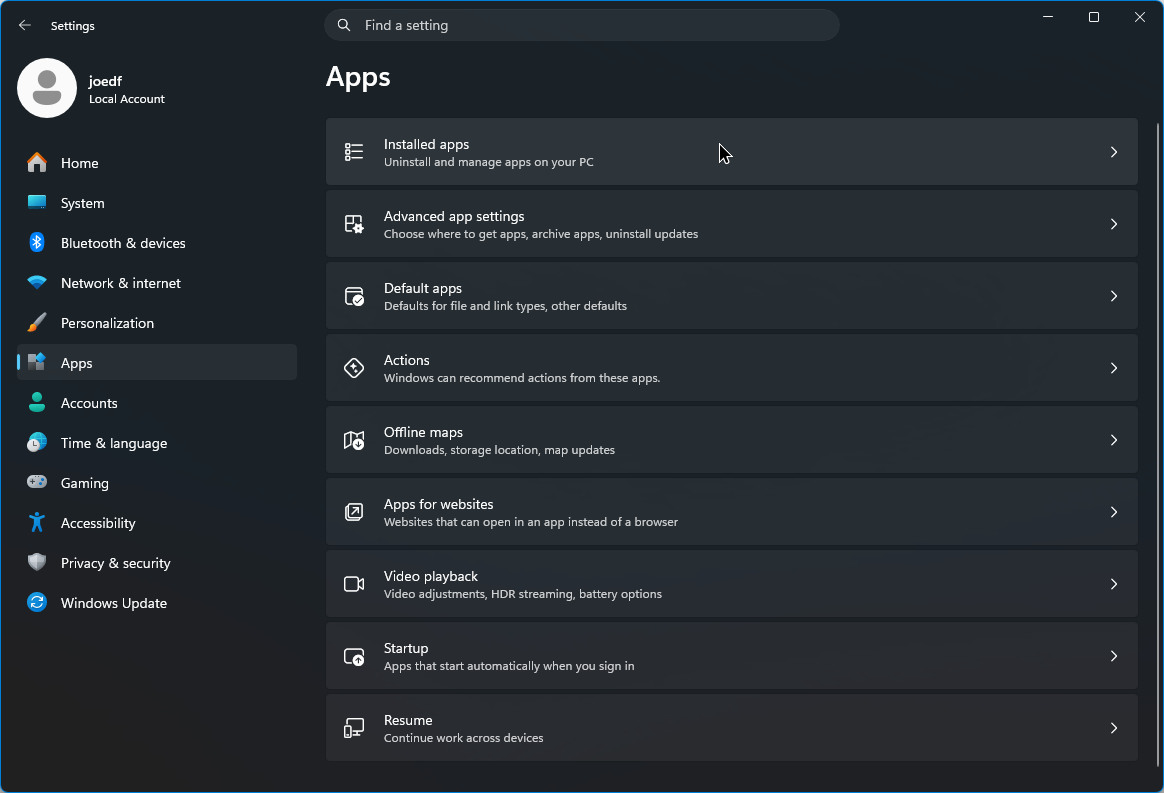1164x793 pixels.
Task: Click the Apps for websites icon
Action: coord(354,512)
